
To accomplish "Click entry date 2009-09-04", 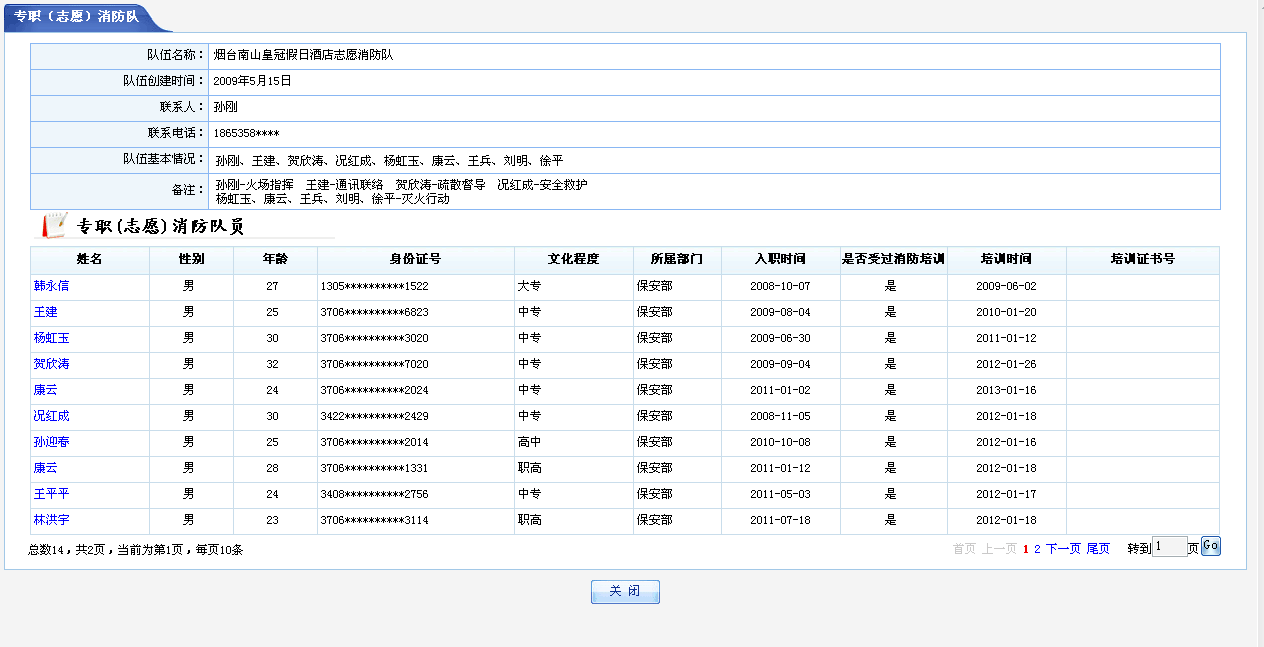I will pos(781,364).
